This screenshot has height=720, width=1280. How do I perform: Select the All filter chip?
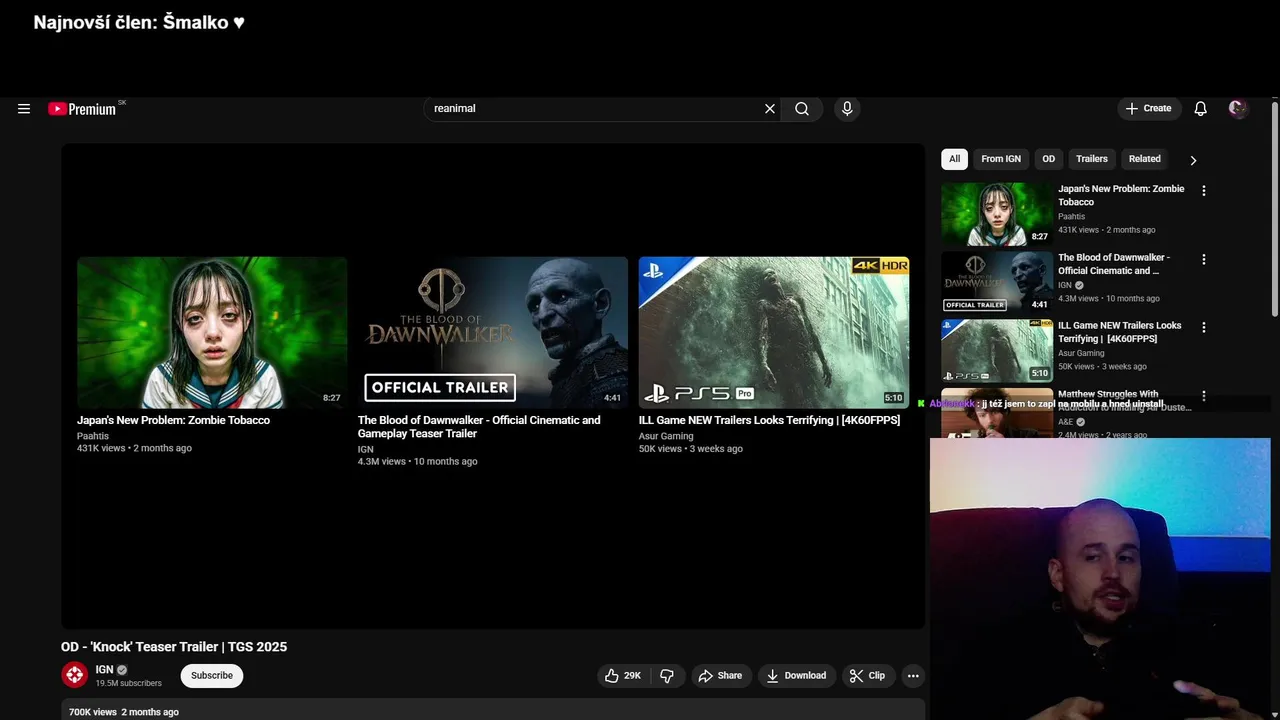(955, 159)
